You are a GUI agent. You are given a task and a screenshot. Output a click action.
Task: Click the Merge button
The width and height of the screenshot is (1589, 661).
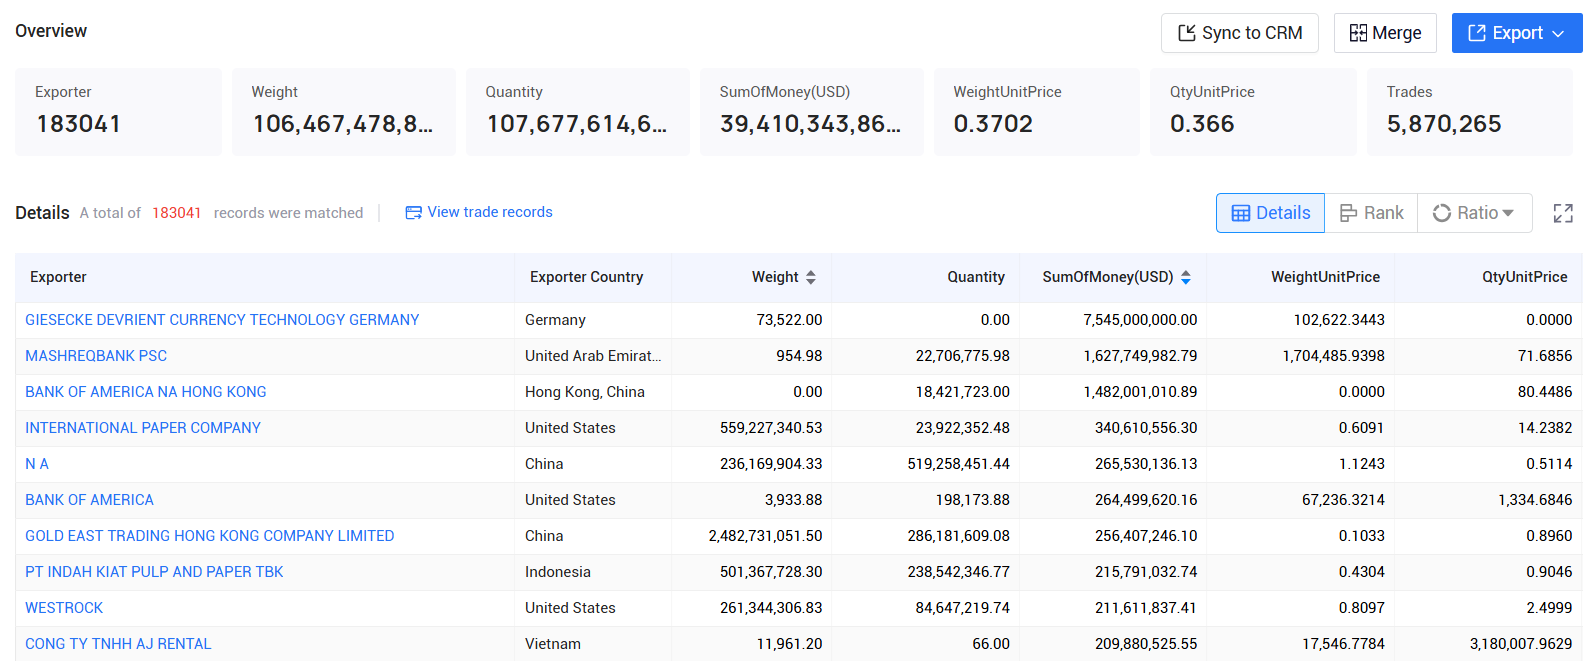click(x=1385, y=33)
